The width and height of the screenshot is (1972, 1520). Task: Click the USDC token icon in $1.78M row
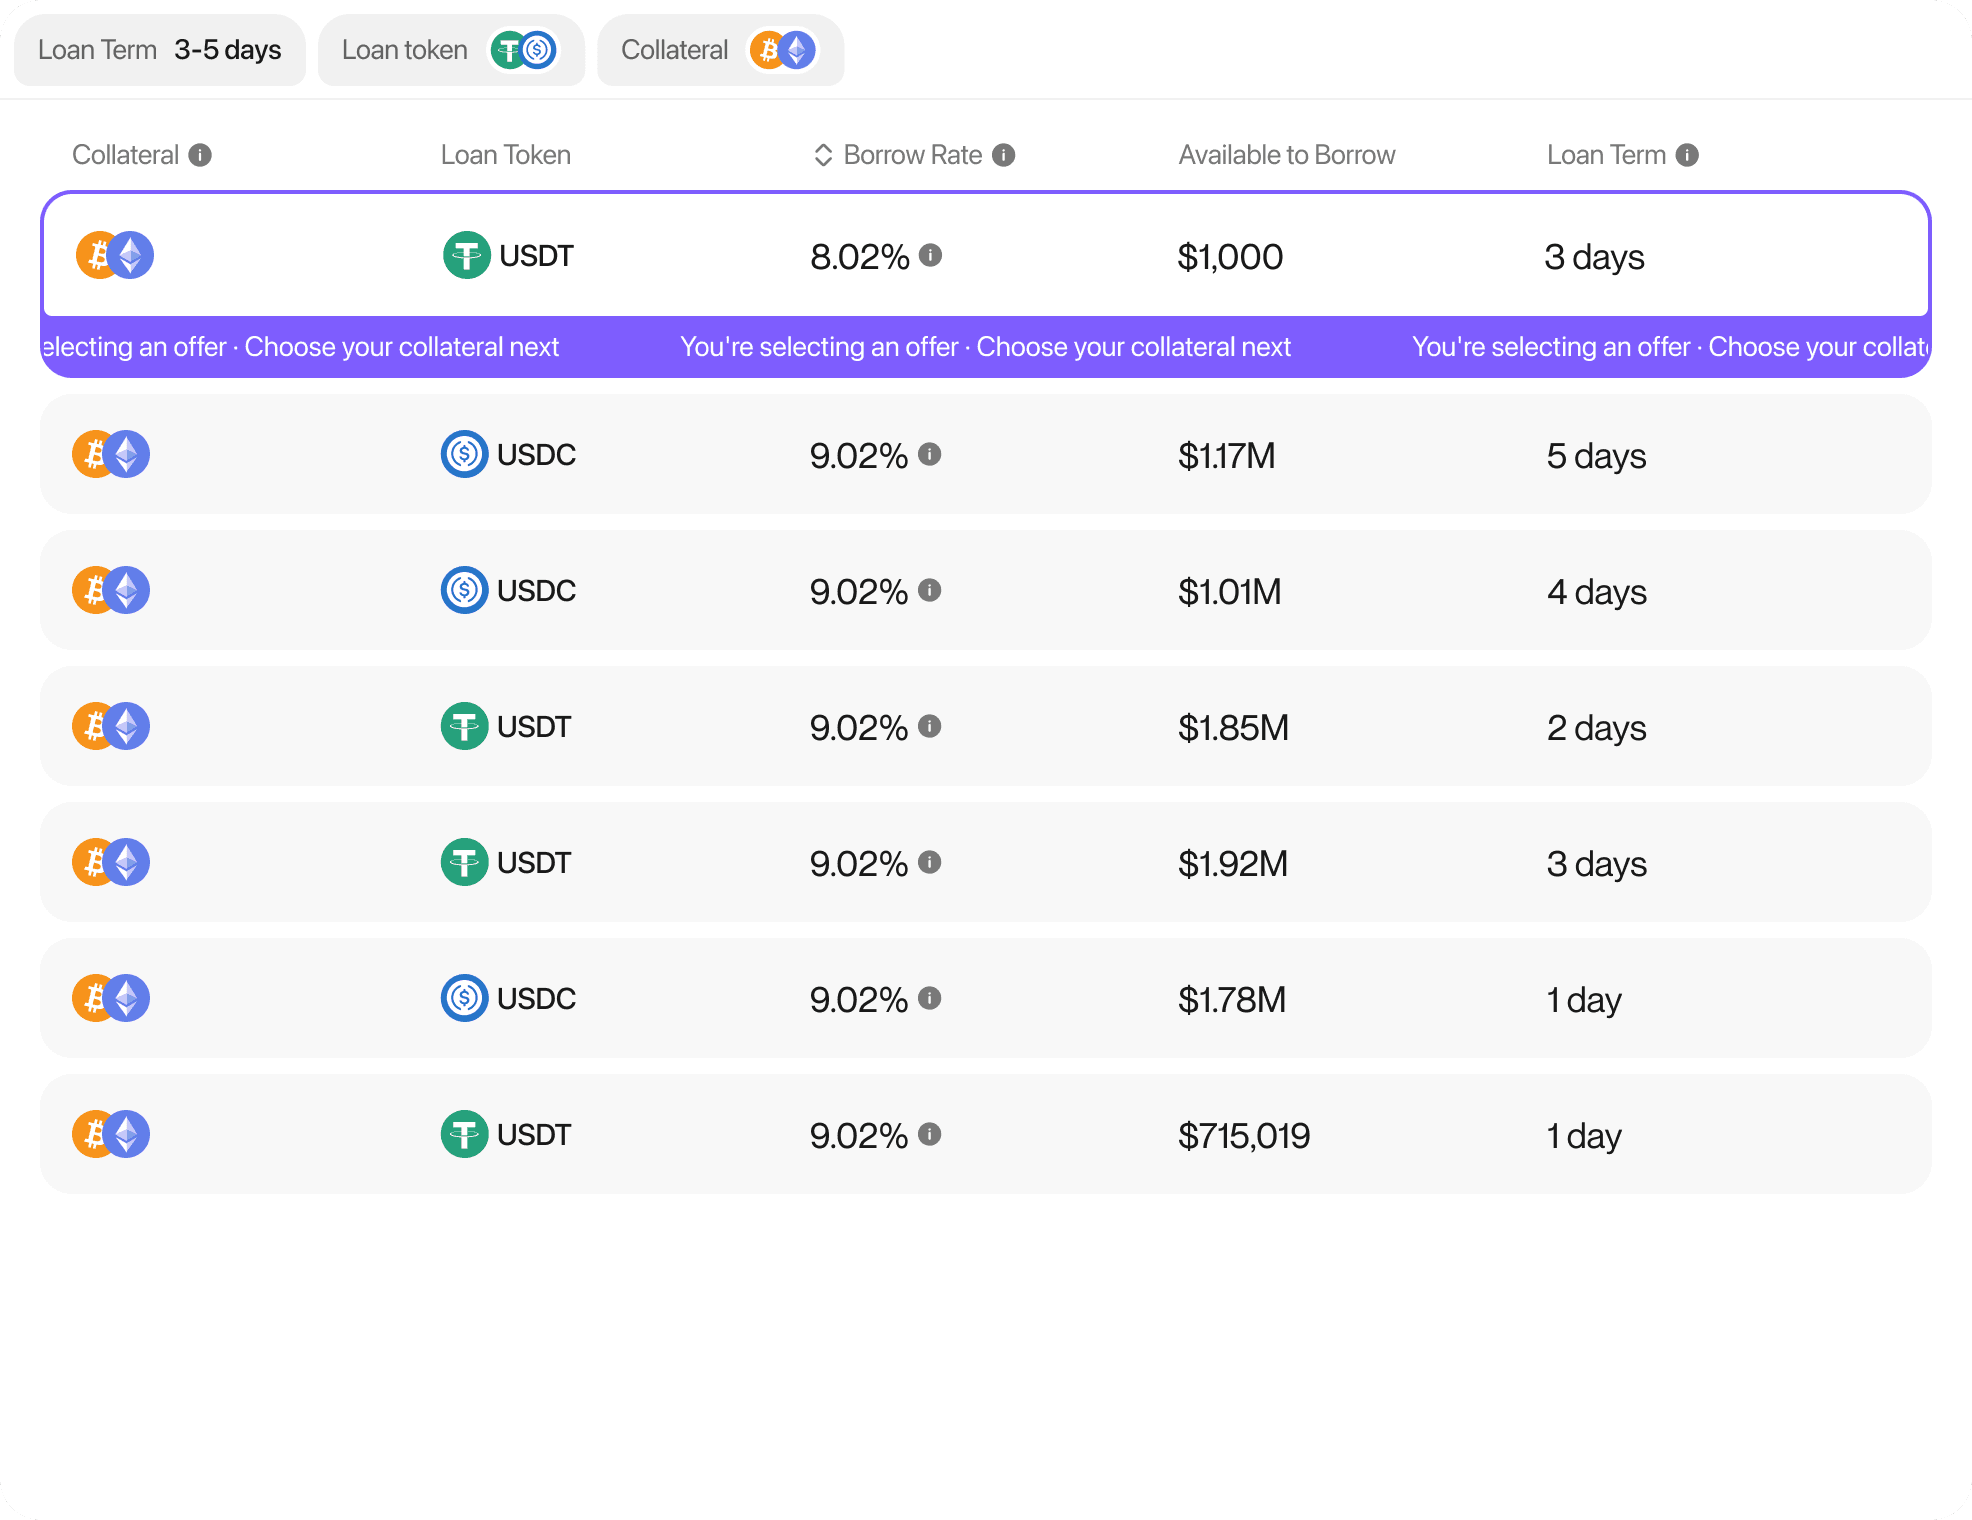coord(465,998)
